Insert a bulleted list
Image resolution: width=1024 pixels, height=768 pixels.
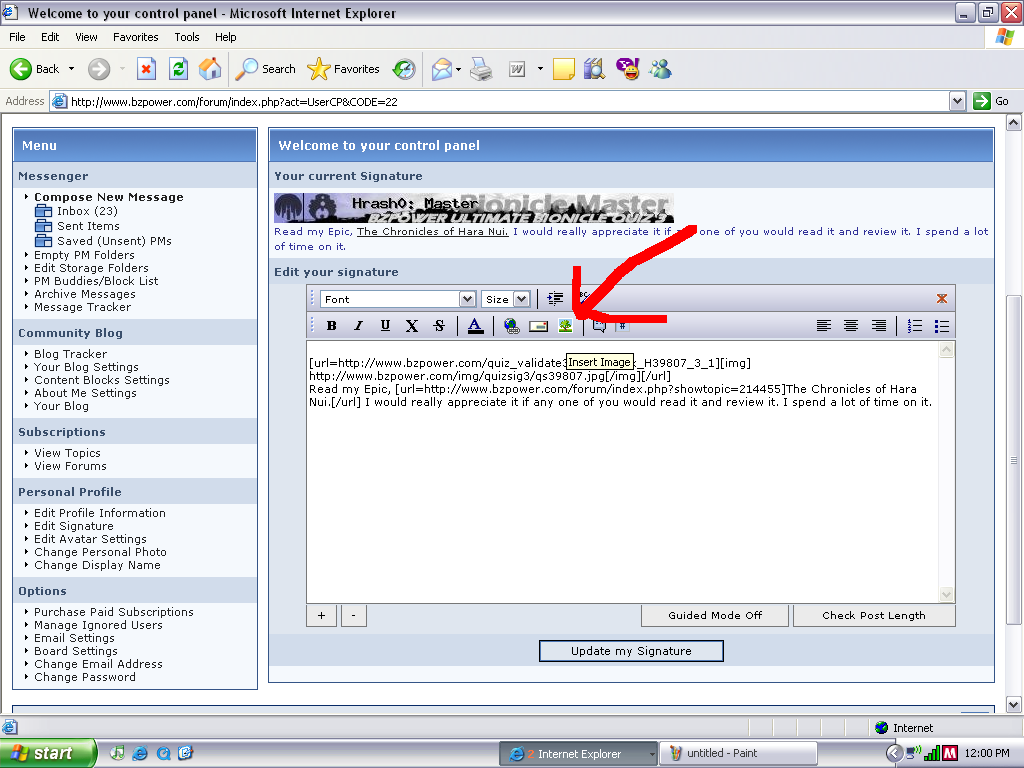[x=942, y=326]
